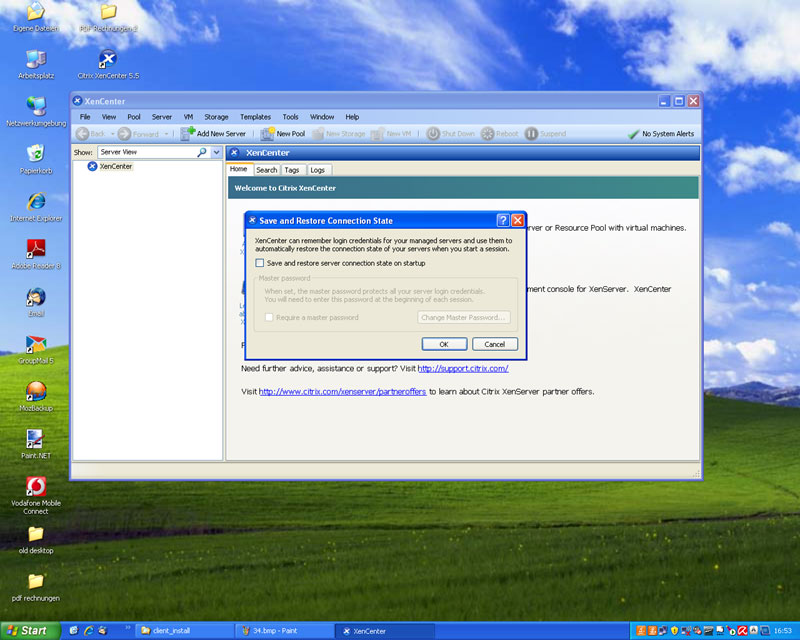Open the Forward button history dropdown arrow
Viewport: 800px width, 640px height.
click(166, 134)
